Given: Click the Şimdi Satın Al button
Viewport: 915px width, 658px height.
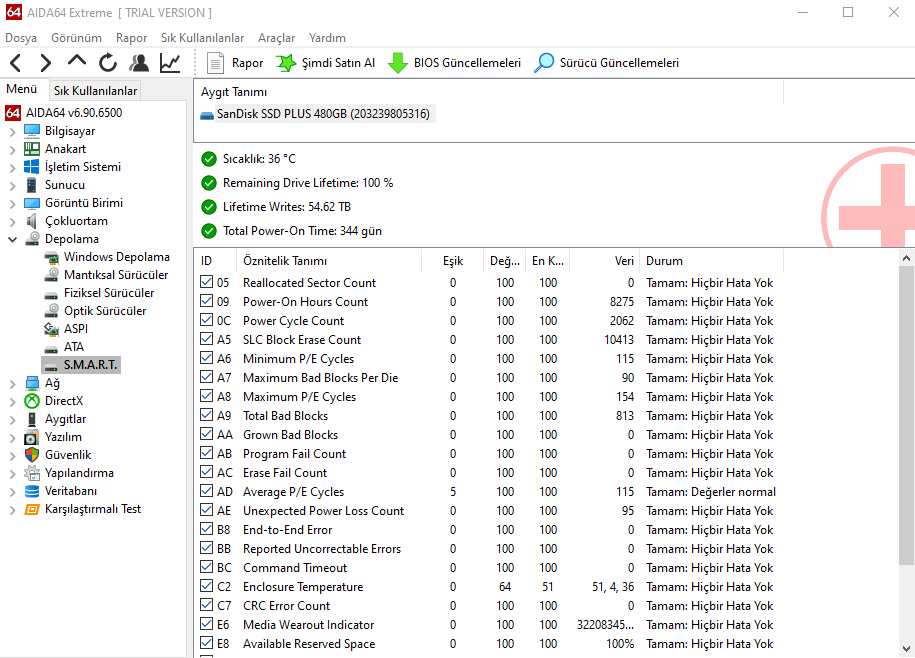Looking at the screenshot, I should tap(325, 63).
